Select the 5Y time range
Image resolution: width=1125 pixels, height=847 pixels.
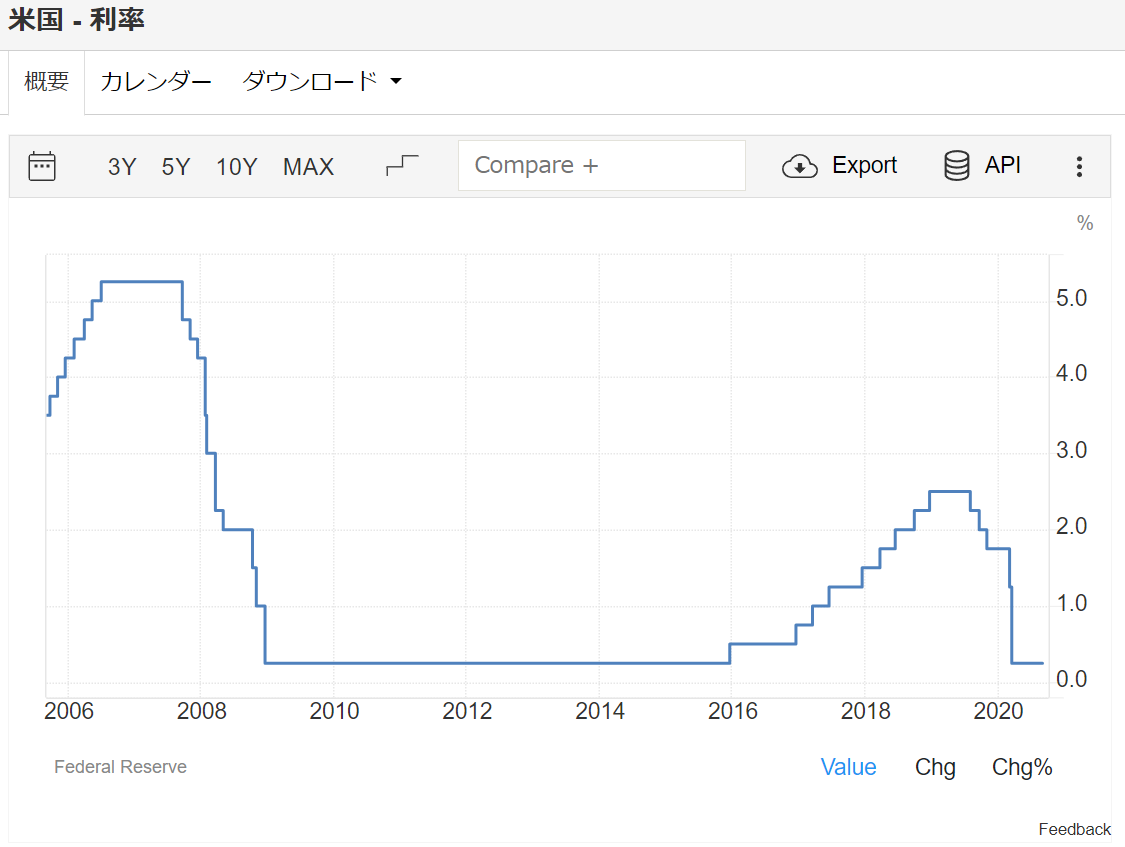pyautogui.click(x=176, y=167)
